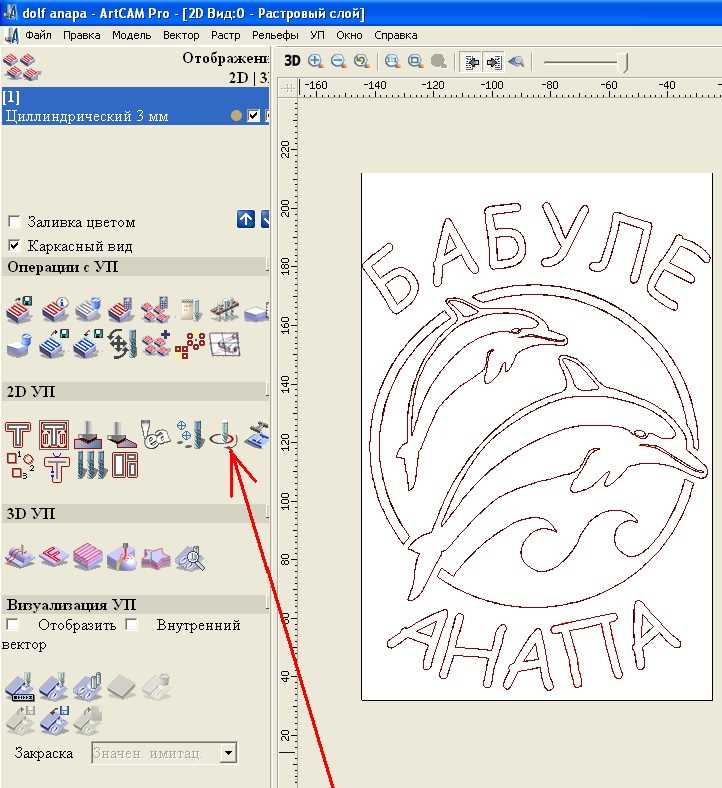
Task: Click the toolpath icon the red arrow marks
Action: point(226,435)
